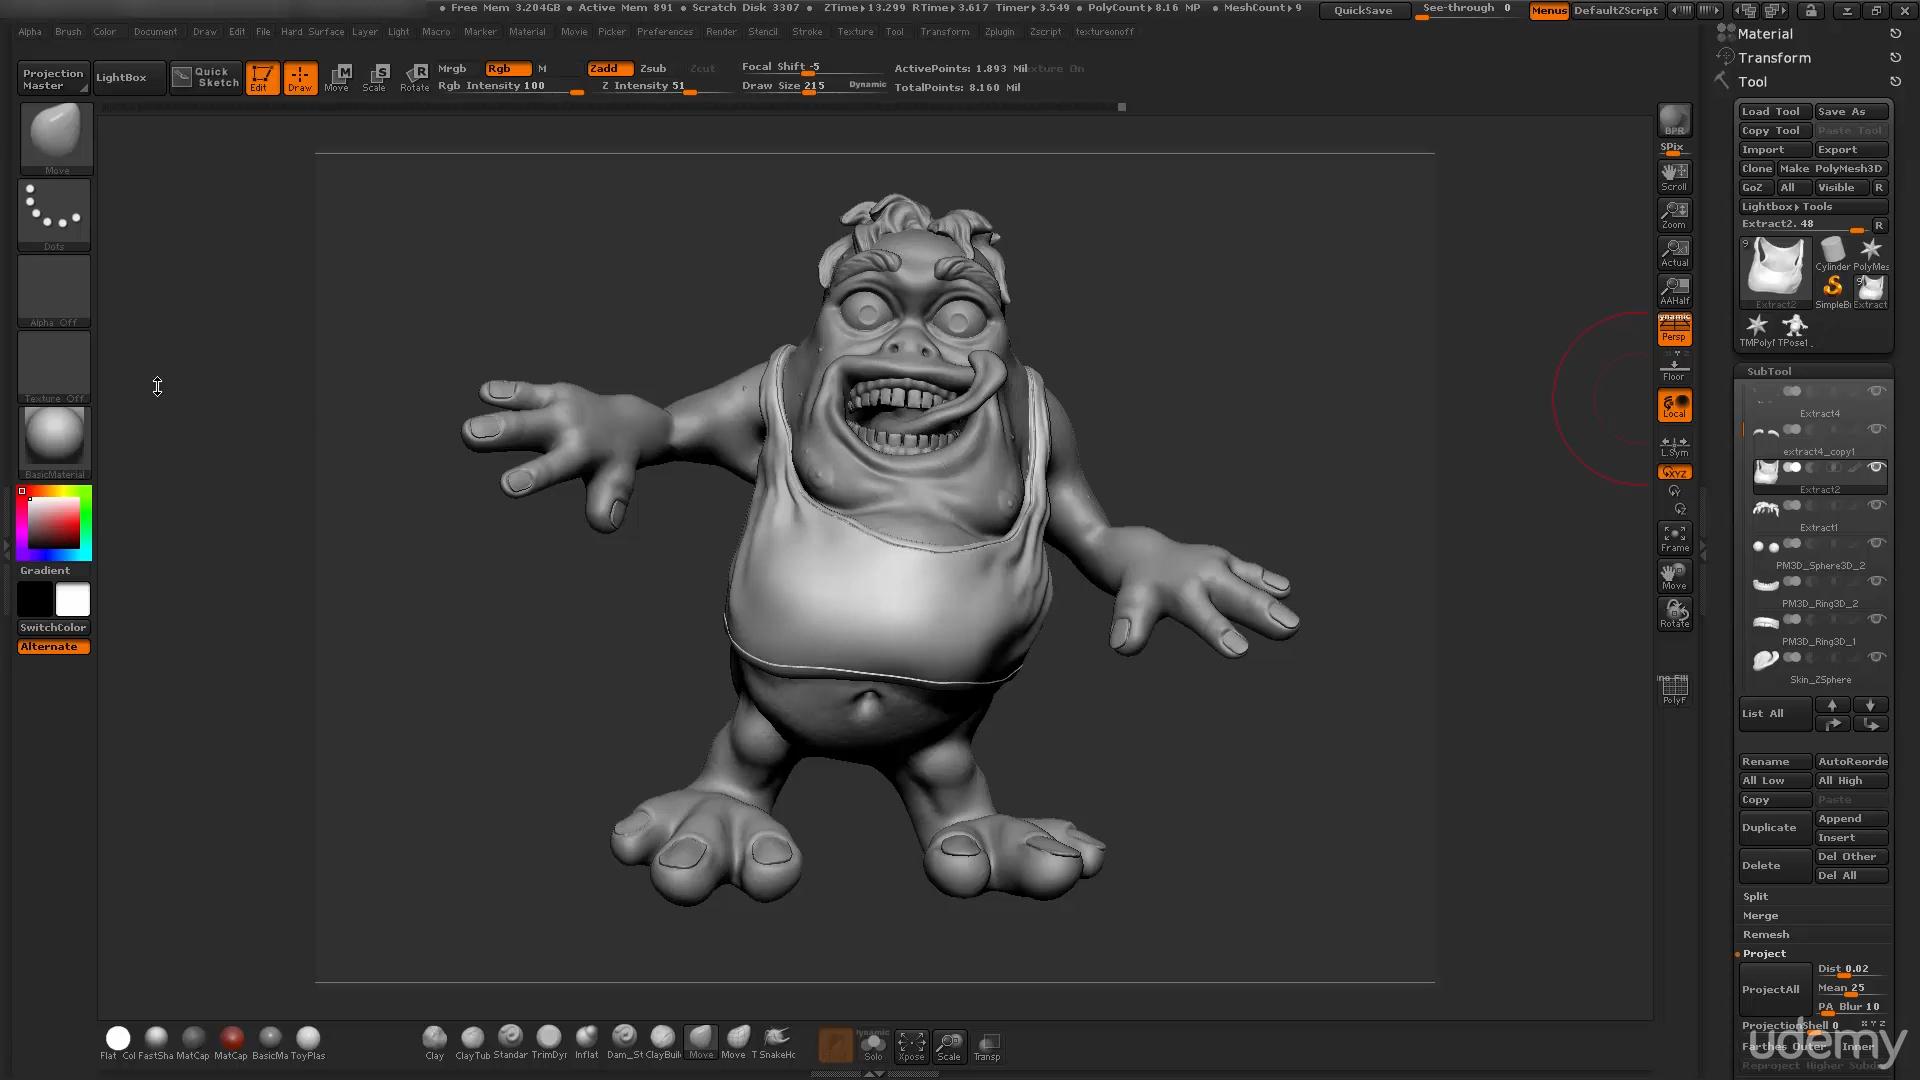
Task: Click the Projection Master button
Action: click(53, 78)
